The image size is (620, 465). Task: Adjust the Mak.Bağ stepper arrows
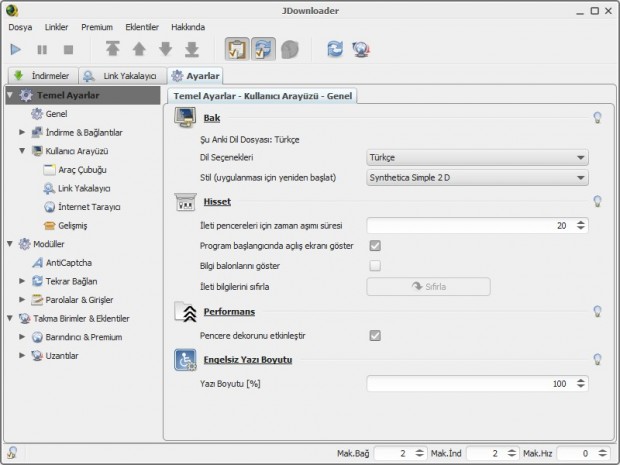click(x=420, y=453)
